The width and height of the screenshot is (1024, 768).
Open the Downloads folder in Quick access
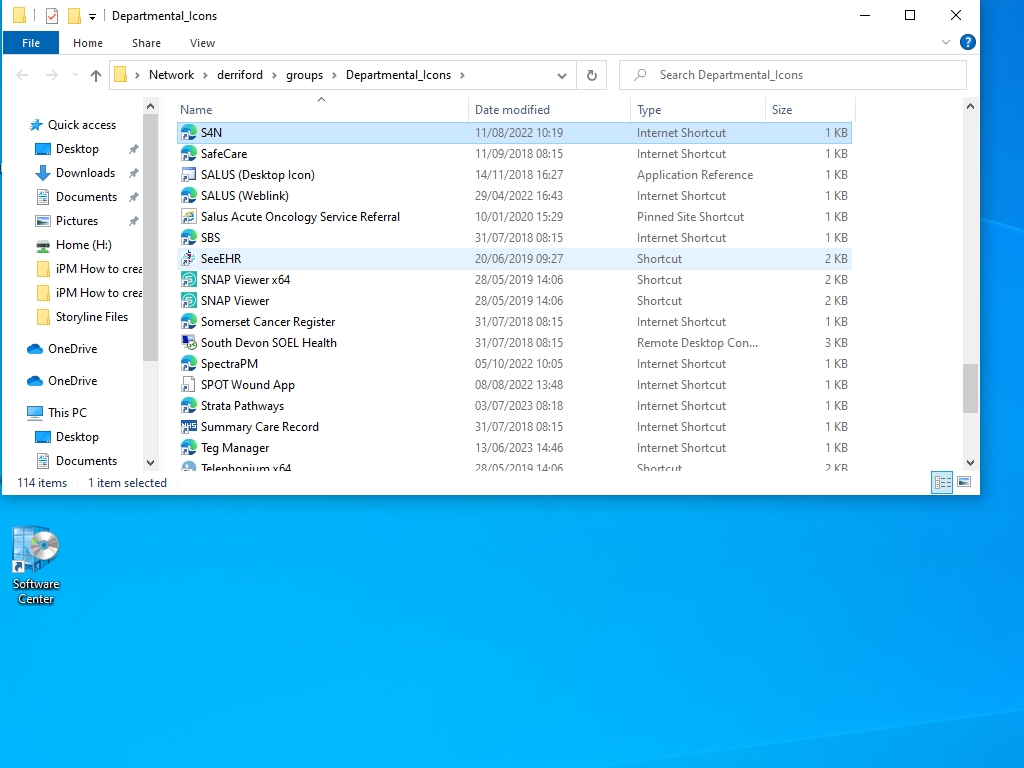[x=86, y=173]
